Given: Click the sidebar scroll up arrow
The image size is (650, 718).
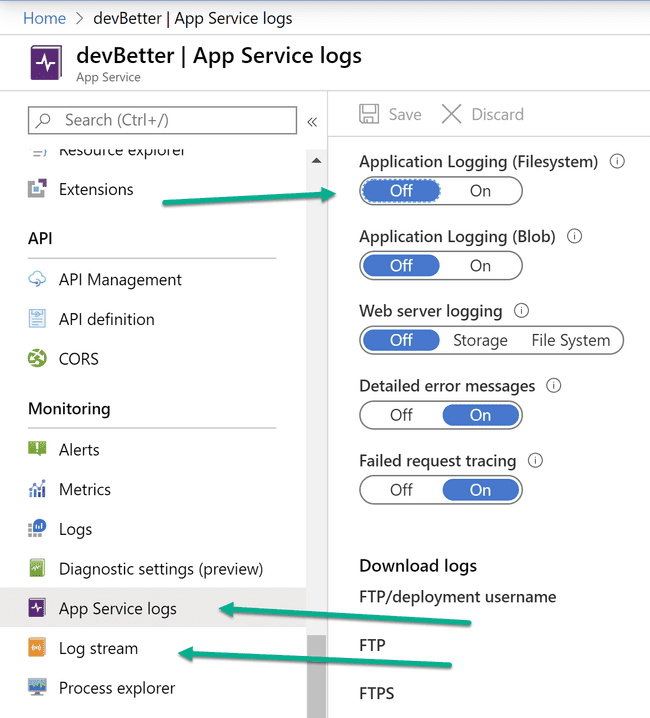Looking at the screenshot, I should (x=316, y=161).
